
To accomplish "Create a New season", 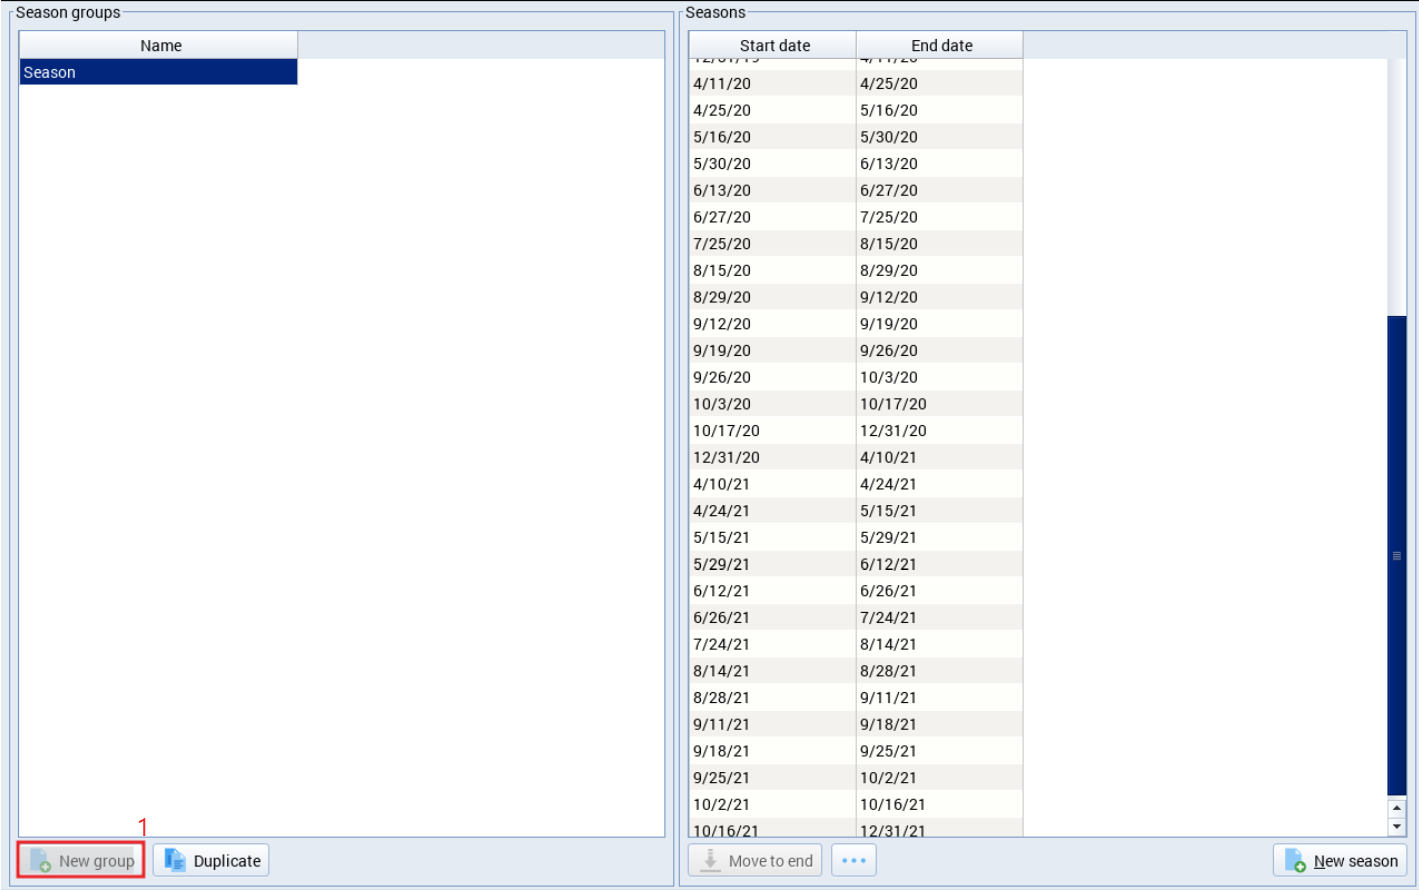I will coord(1340,861).
